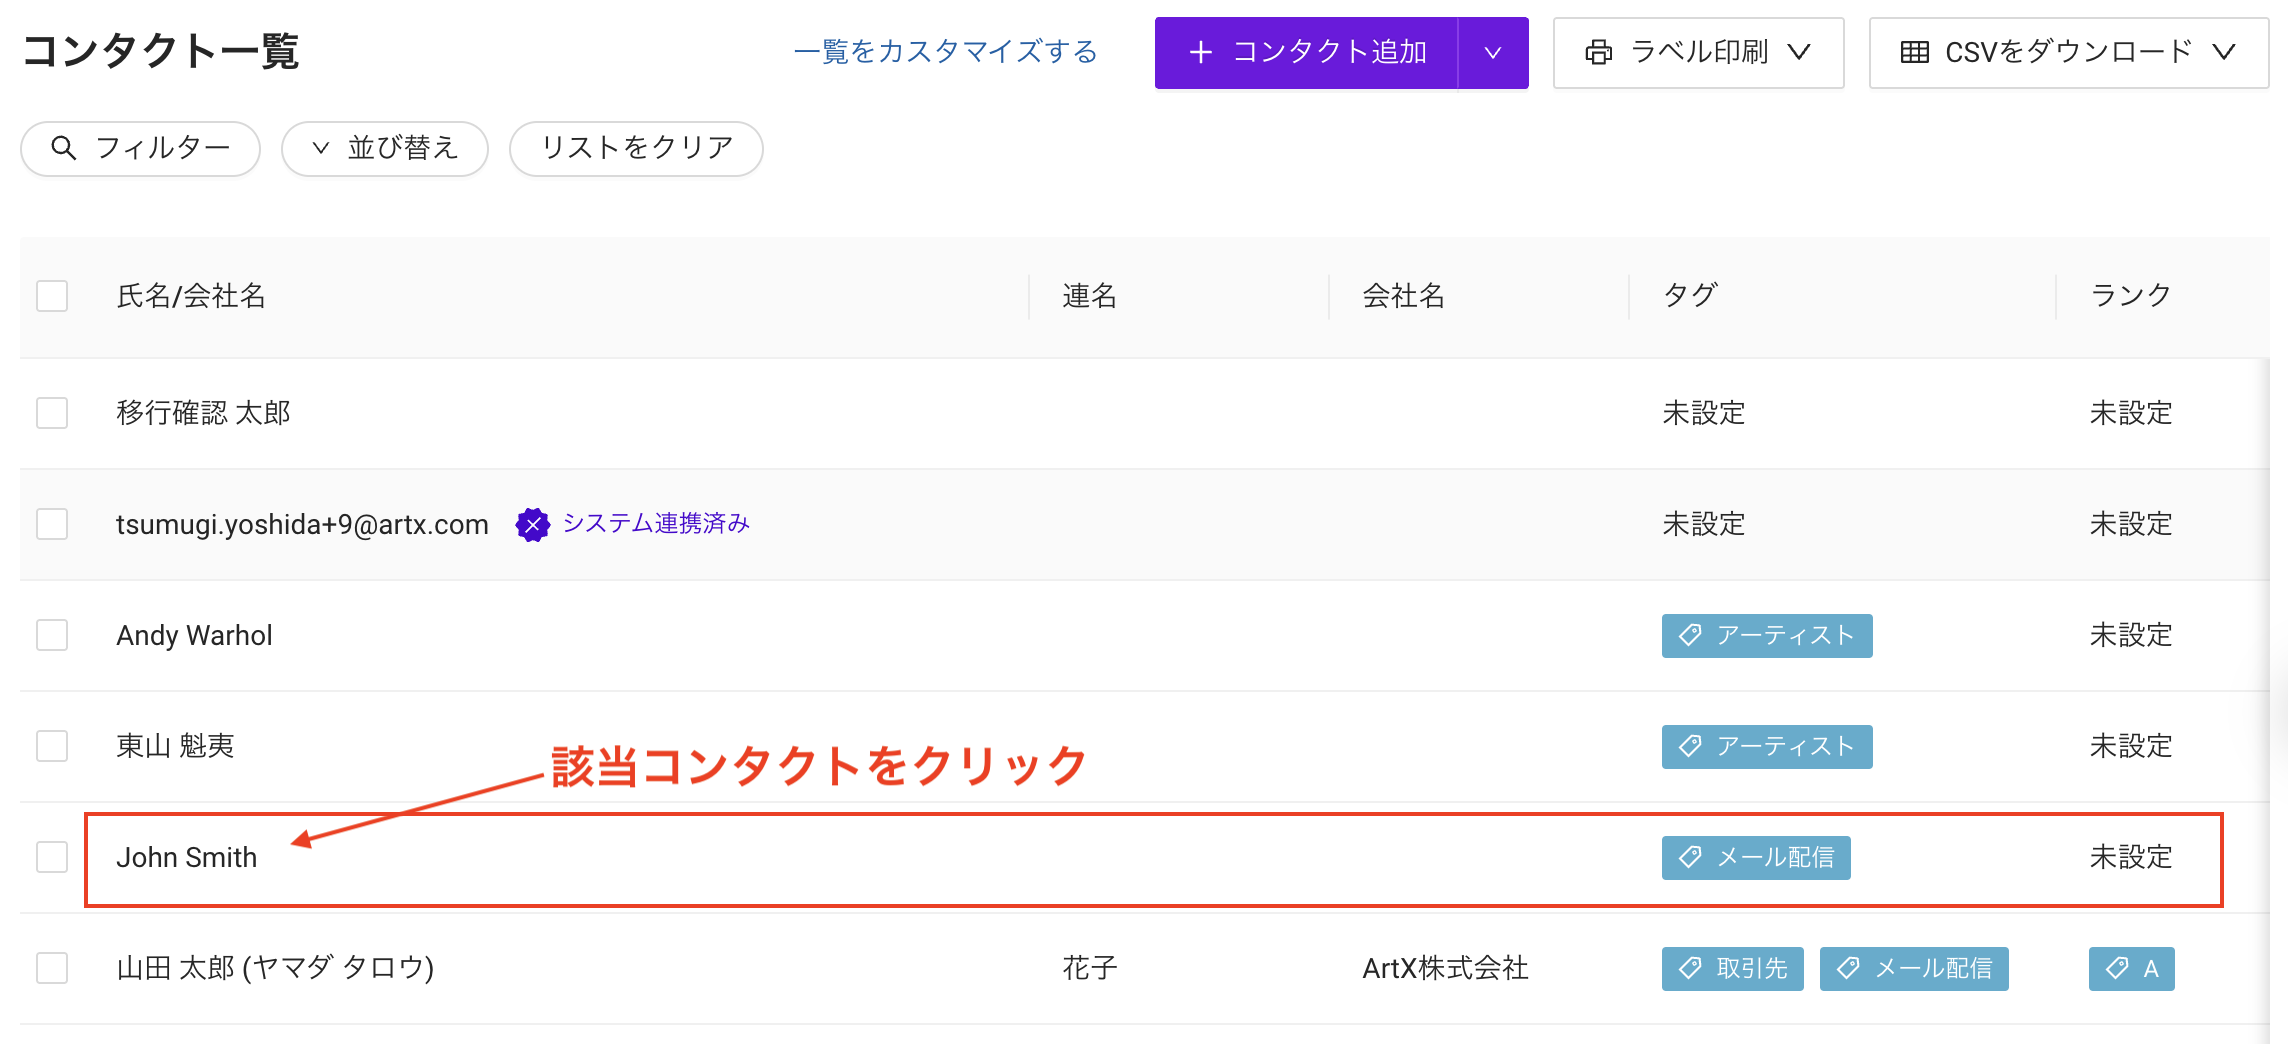The image size is (2288, 1044).
Task: Click the ArtX株式会社 company cell
Action: [1445, 968]
